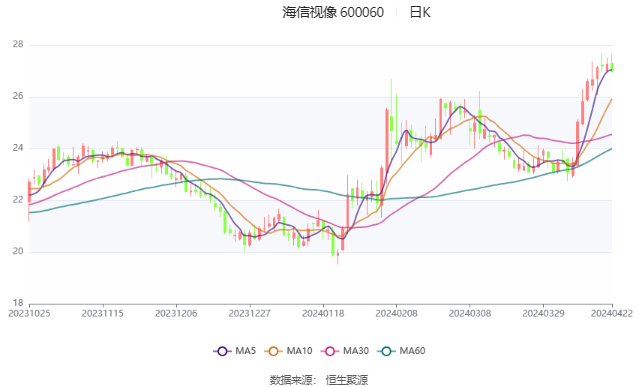Click the 恒生聚源 source name
The image size is (637, 387).
coord(347,380)
